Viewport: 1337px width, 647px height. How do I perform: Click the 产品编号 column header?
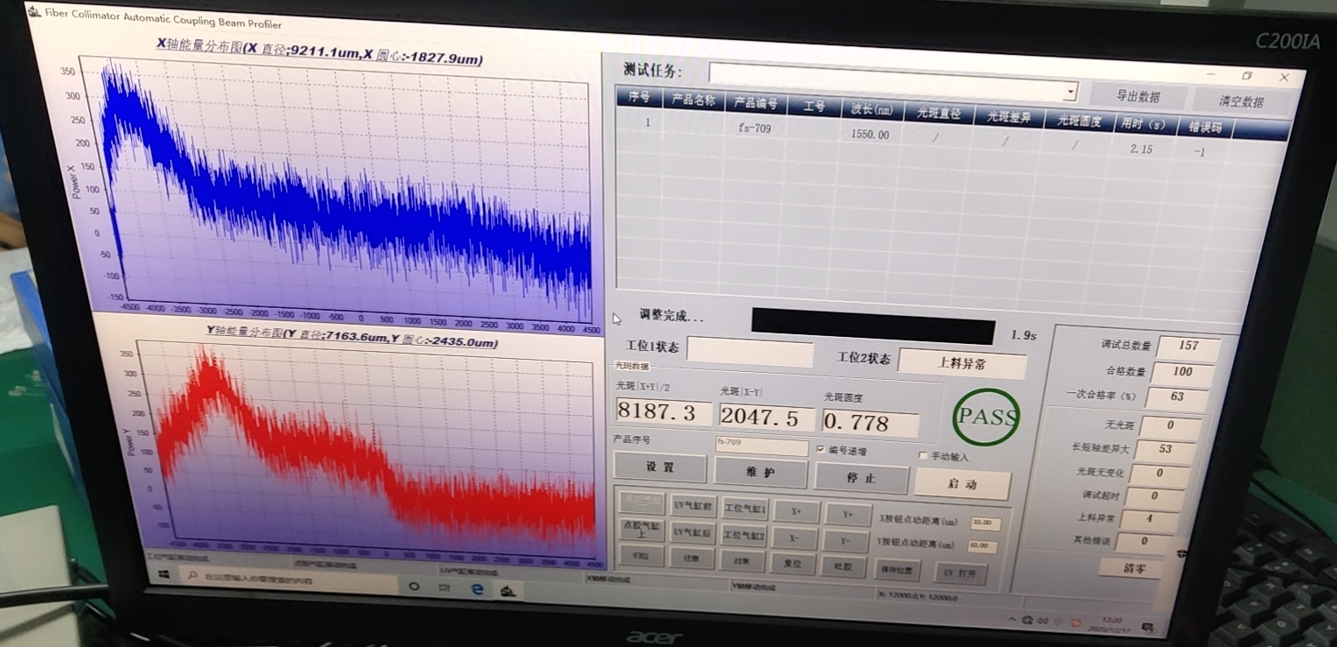tap(756, 103)
